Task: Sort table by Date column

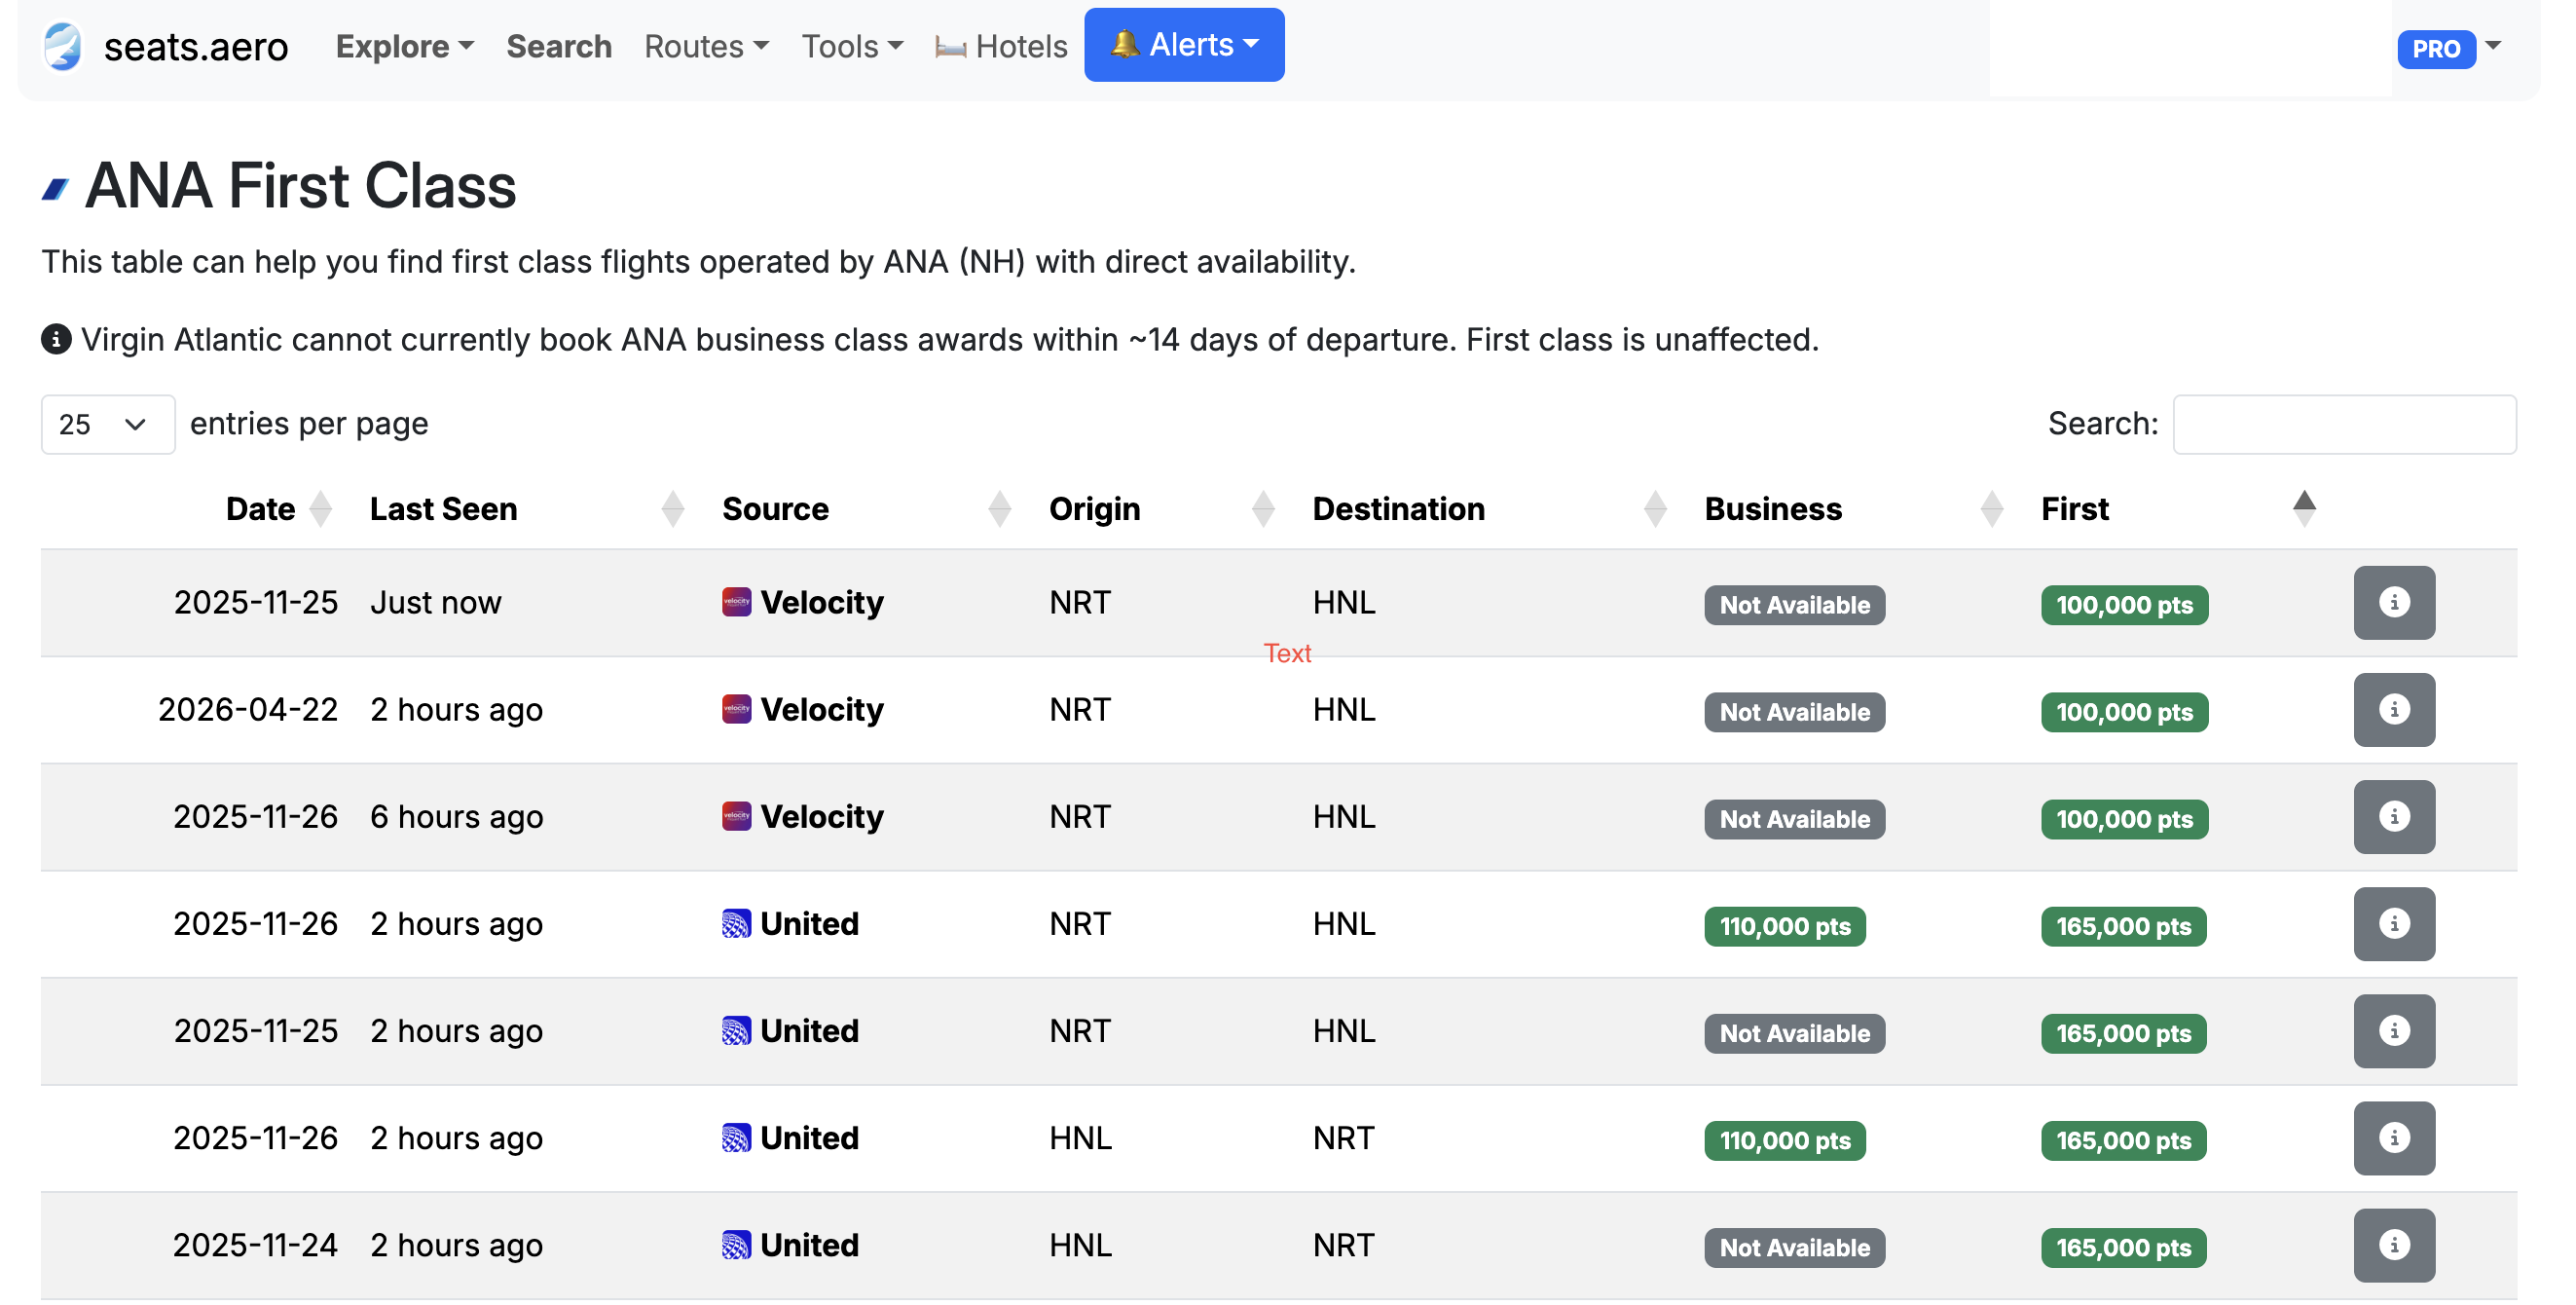Action: [x=320, y=509]
